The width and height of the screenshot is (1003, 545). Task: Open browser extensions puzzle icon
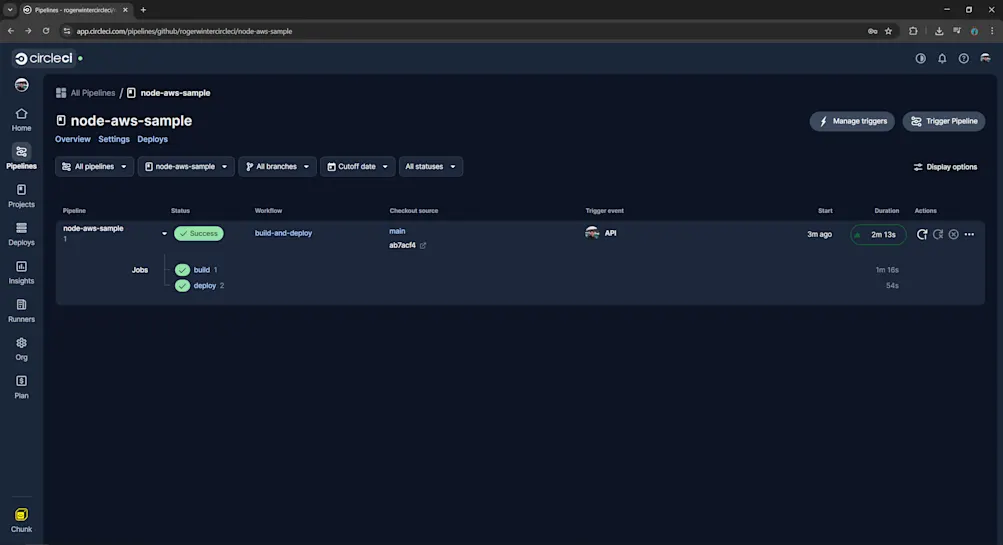913,31
